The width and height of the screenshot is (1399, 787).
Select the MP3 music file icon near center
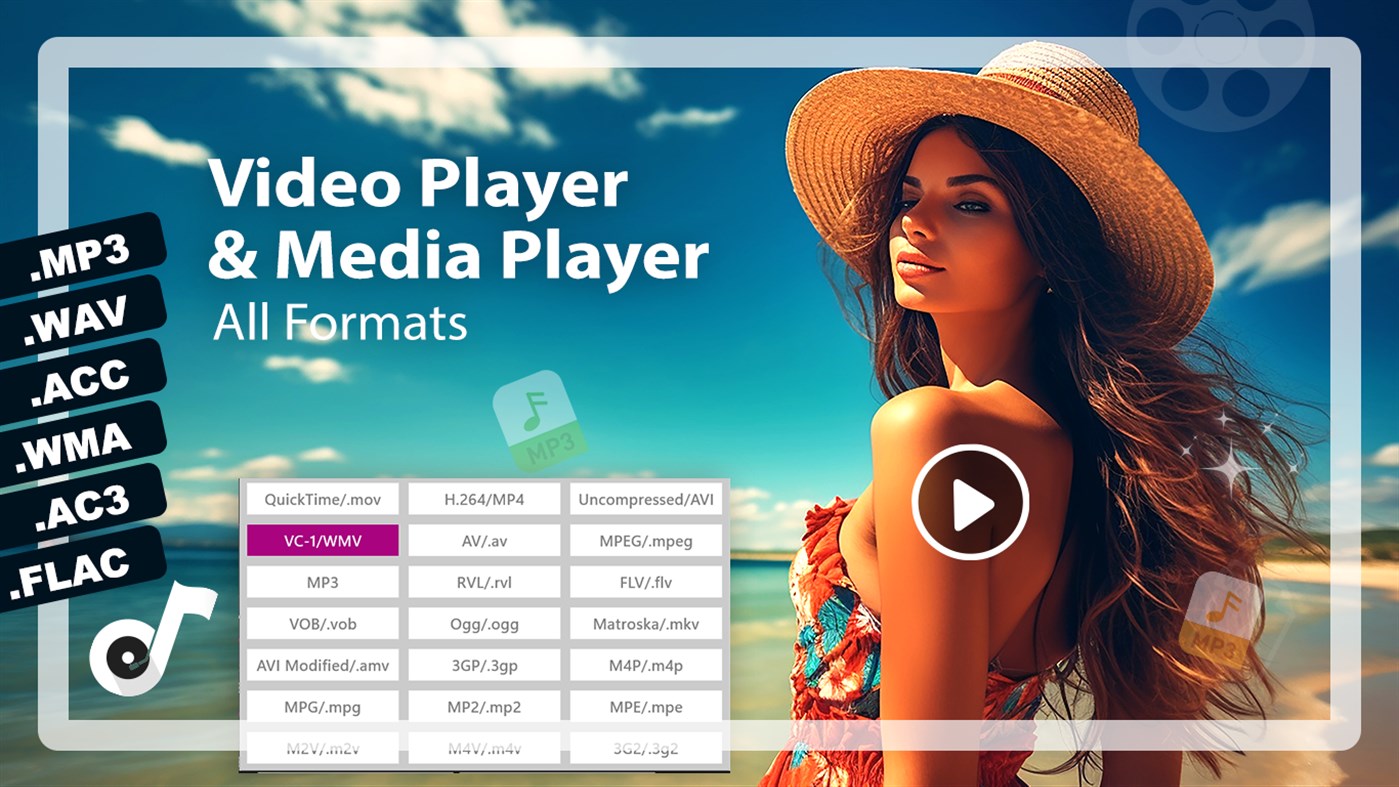pyautogui.click(x=540, y=420)
